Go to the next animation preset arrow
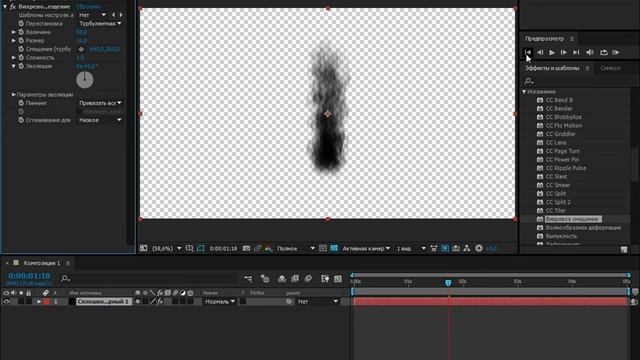Viewport: 640px width, 360px height. pos(121,15)
